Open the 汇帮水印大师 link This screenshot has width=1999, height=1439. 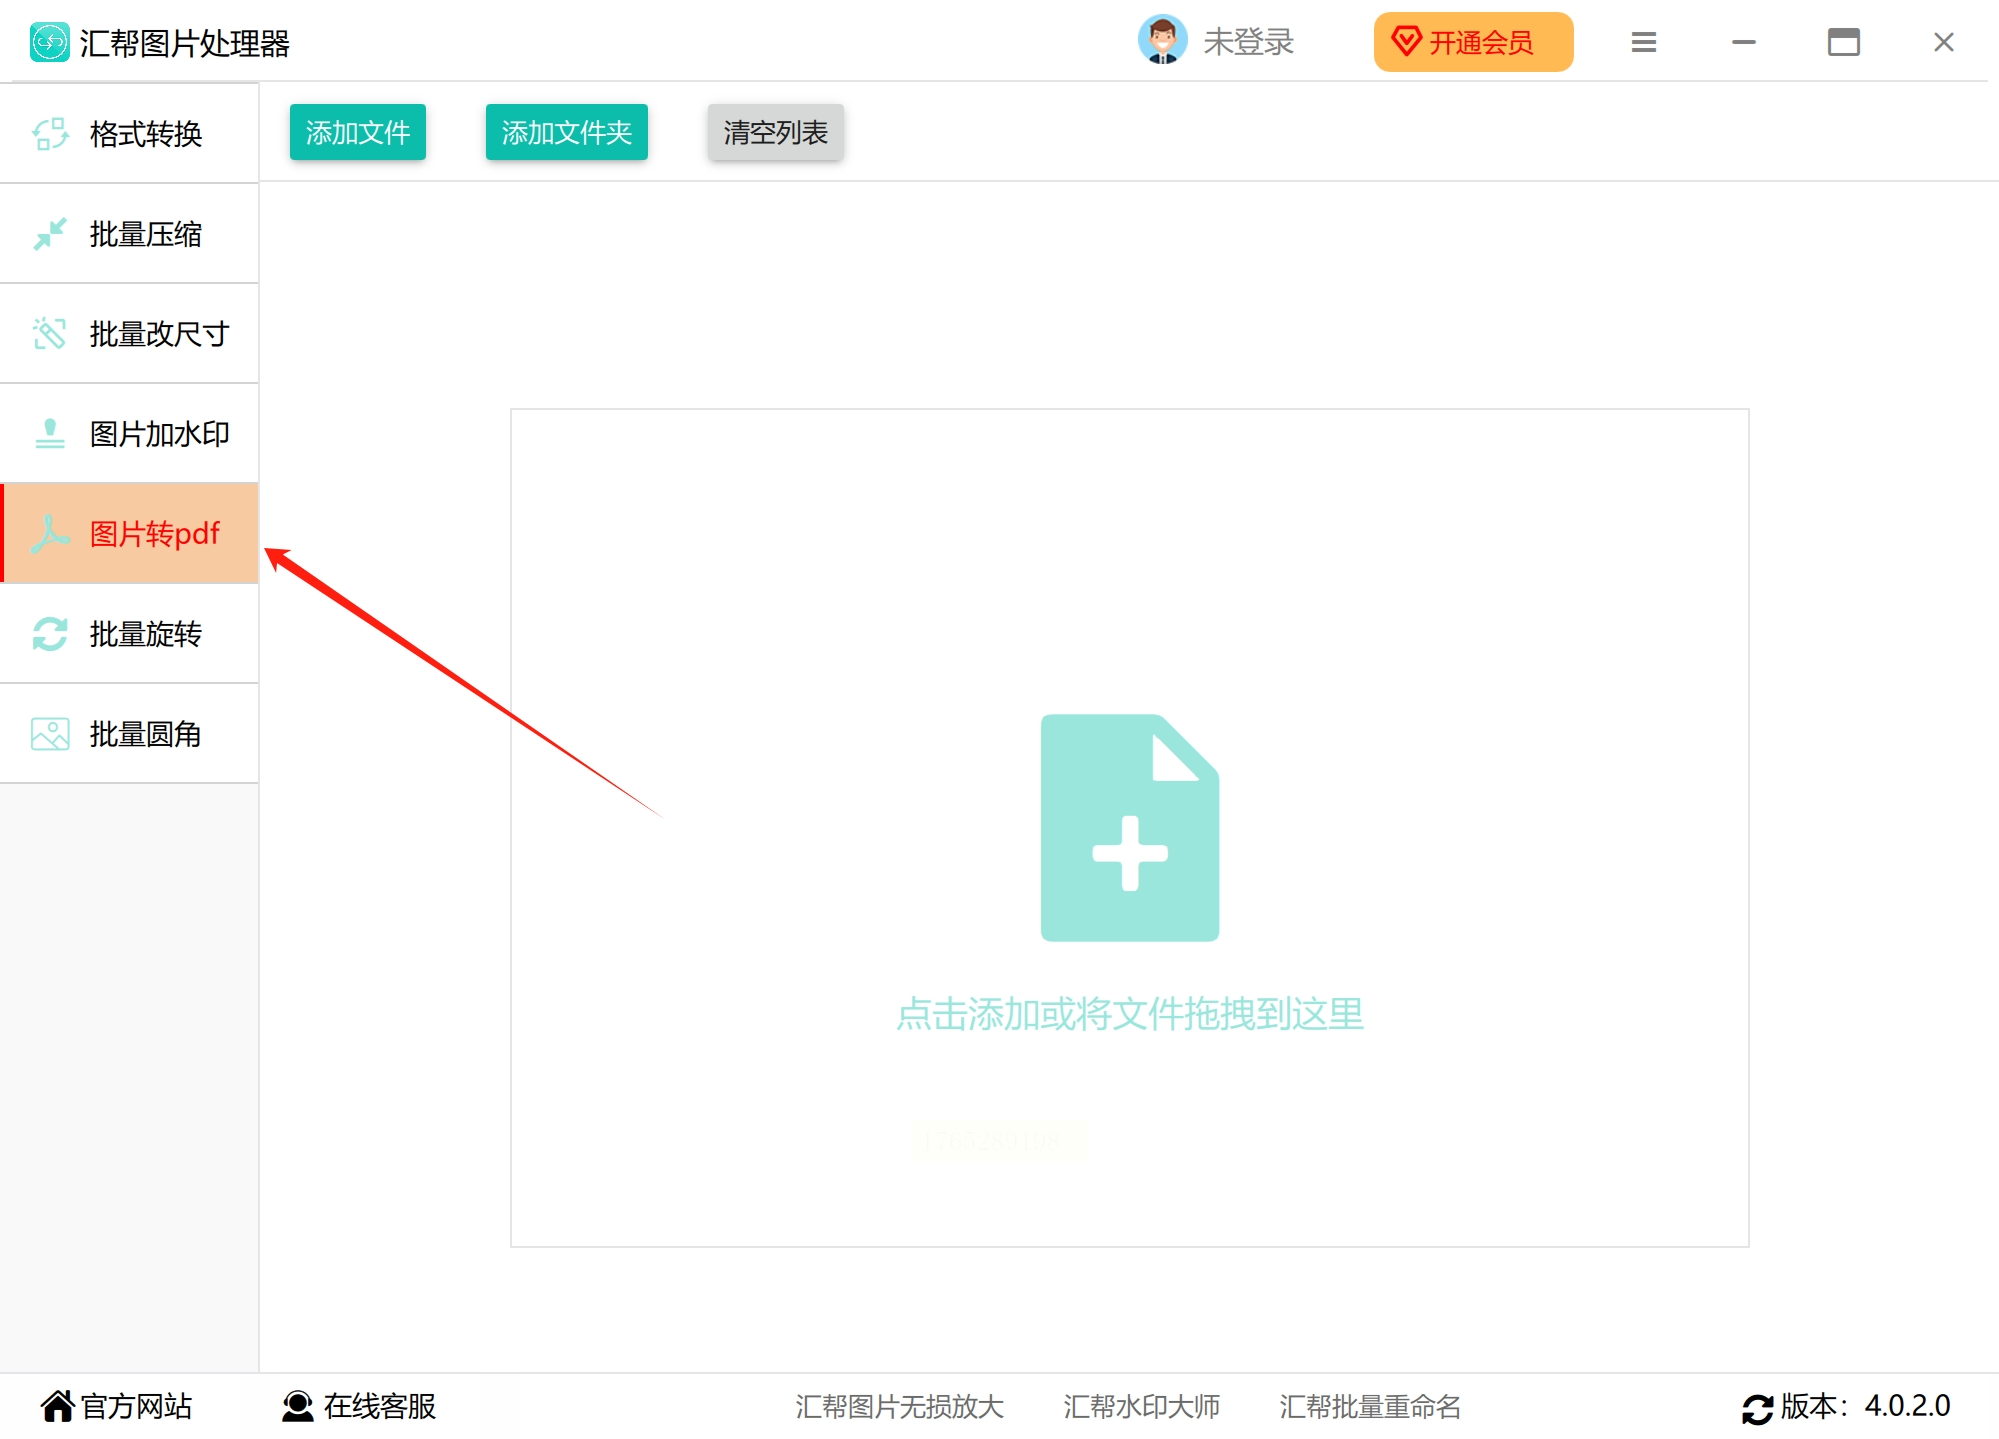1141,1406
